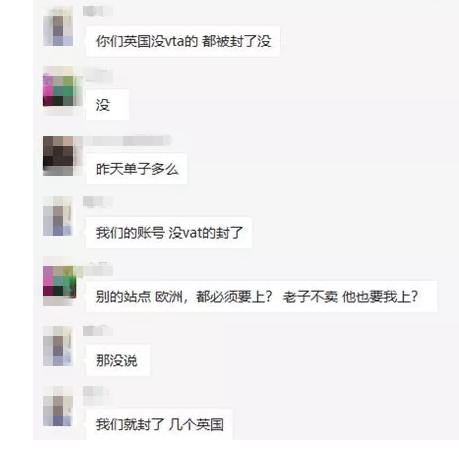
Task: Click message "我们就封了 几个英国"
Action: (159, 424)
